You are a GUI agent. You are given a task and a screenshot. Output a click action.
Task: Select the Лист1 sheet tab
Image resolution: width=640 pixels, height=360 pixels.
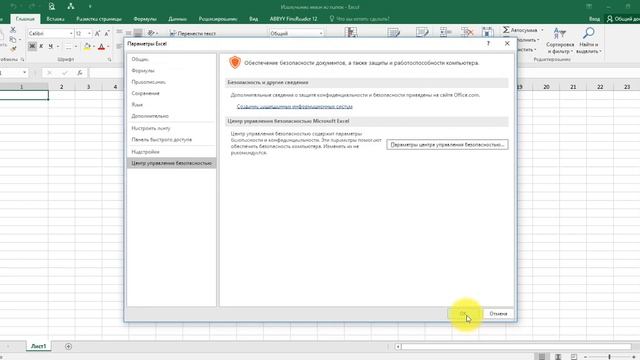click(x=39, y=346)
